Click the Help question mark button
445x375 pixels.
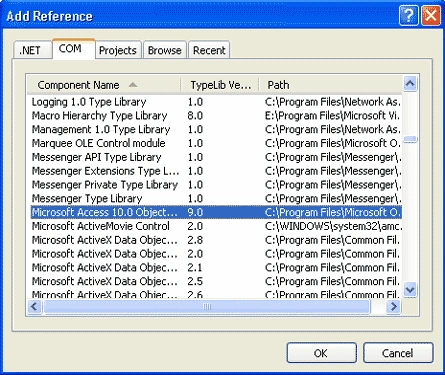[409, 15]
